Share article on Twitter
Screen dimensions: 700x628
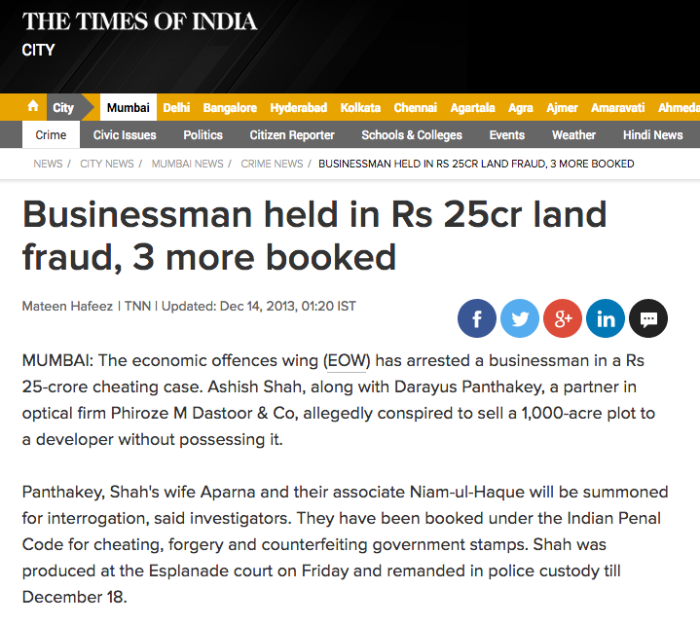520,318
